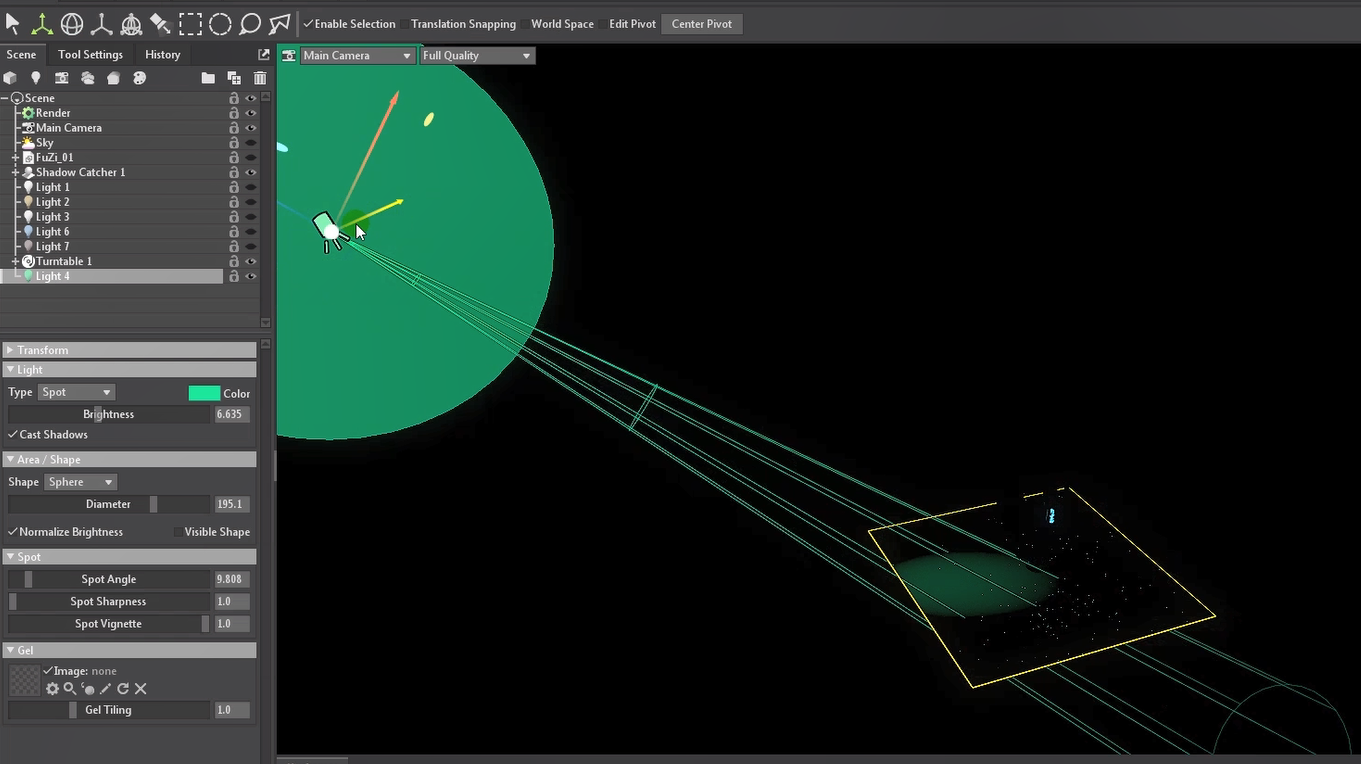Open the History tab
The width and height of the screenshot is (1361, 764).
point(162,55)
